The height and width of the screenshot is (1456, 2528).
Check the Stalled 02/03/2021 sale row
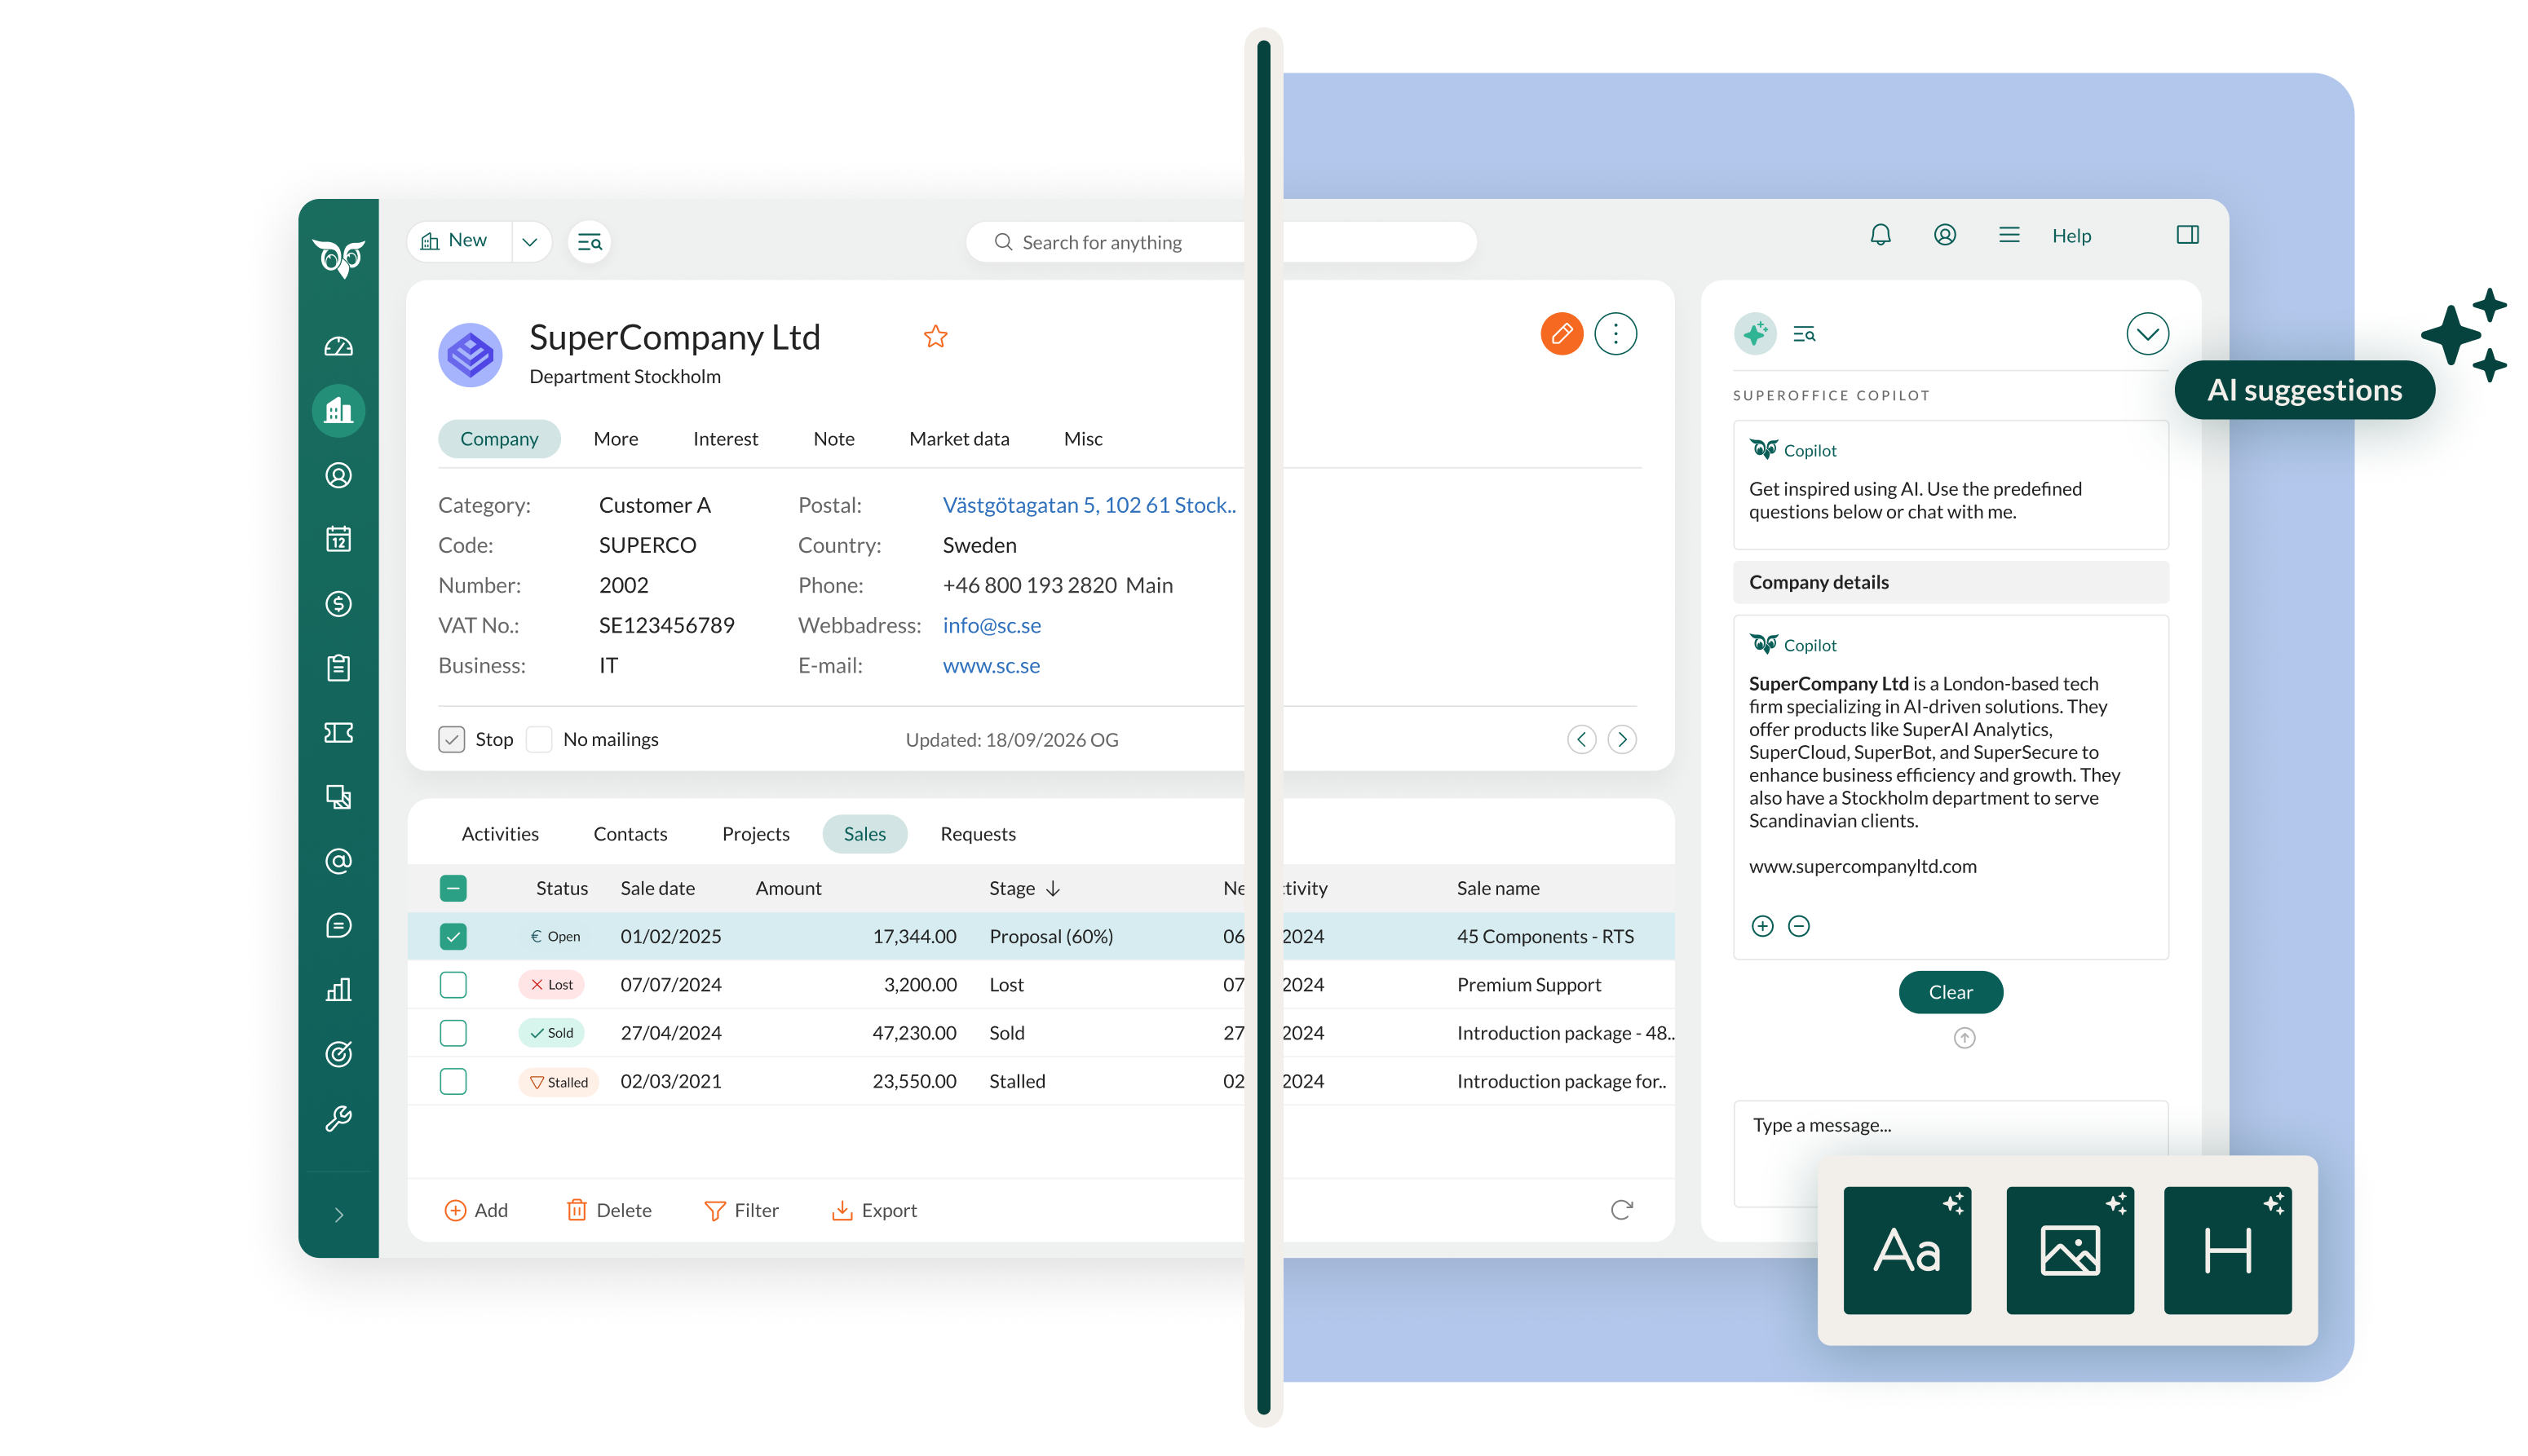452,1081
